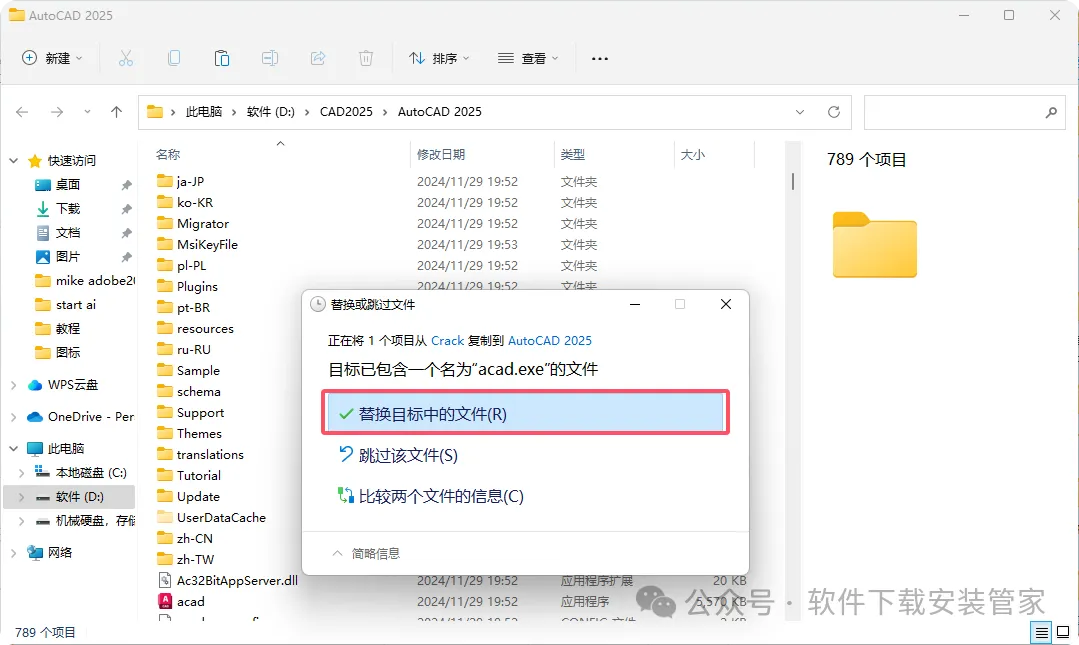
Task: Click the Paste clipboard icon in toolbar
Action: [222, 59]
